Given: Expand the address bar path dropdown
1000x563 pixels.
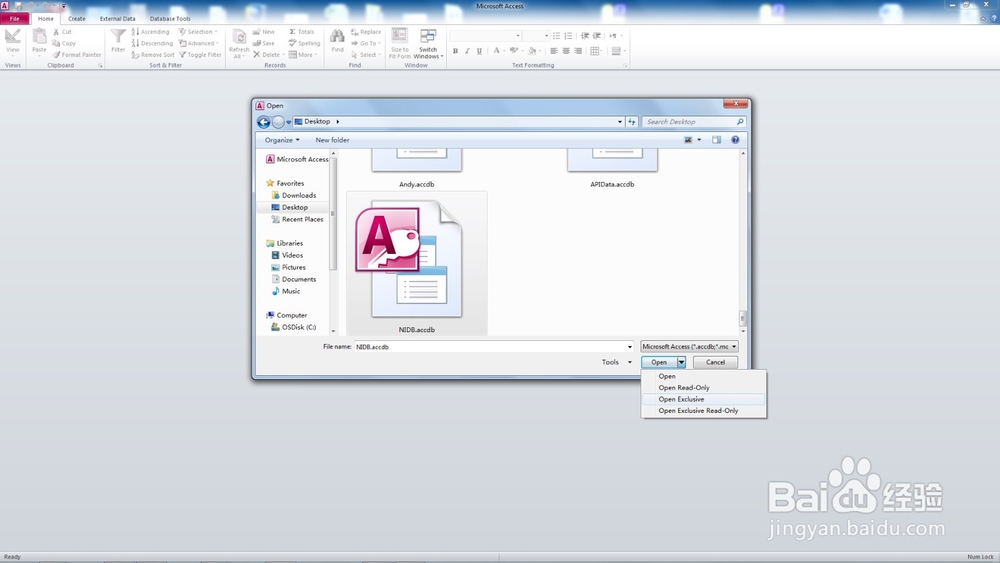Looking at the screenshot, I should (619, 122).
